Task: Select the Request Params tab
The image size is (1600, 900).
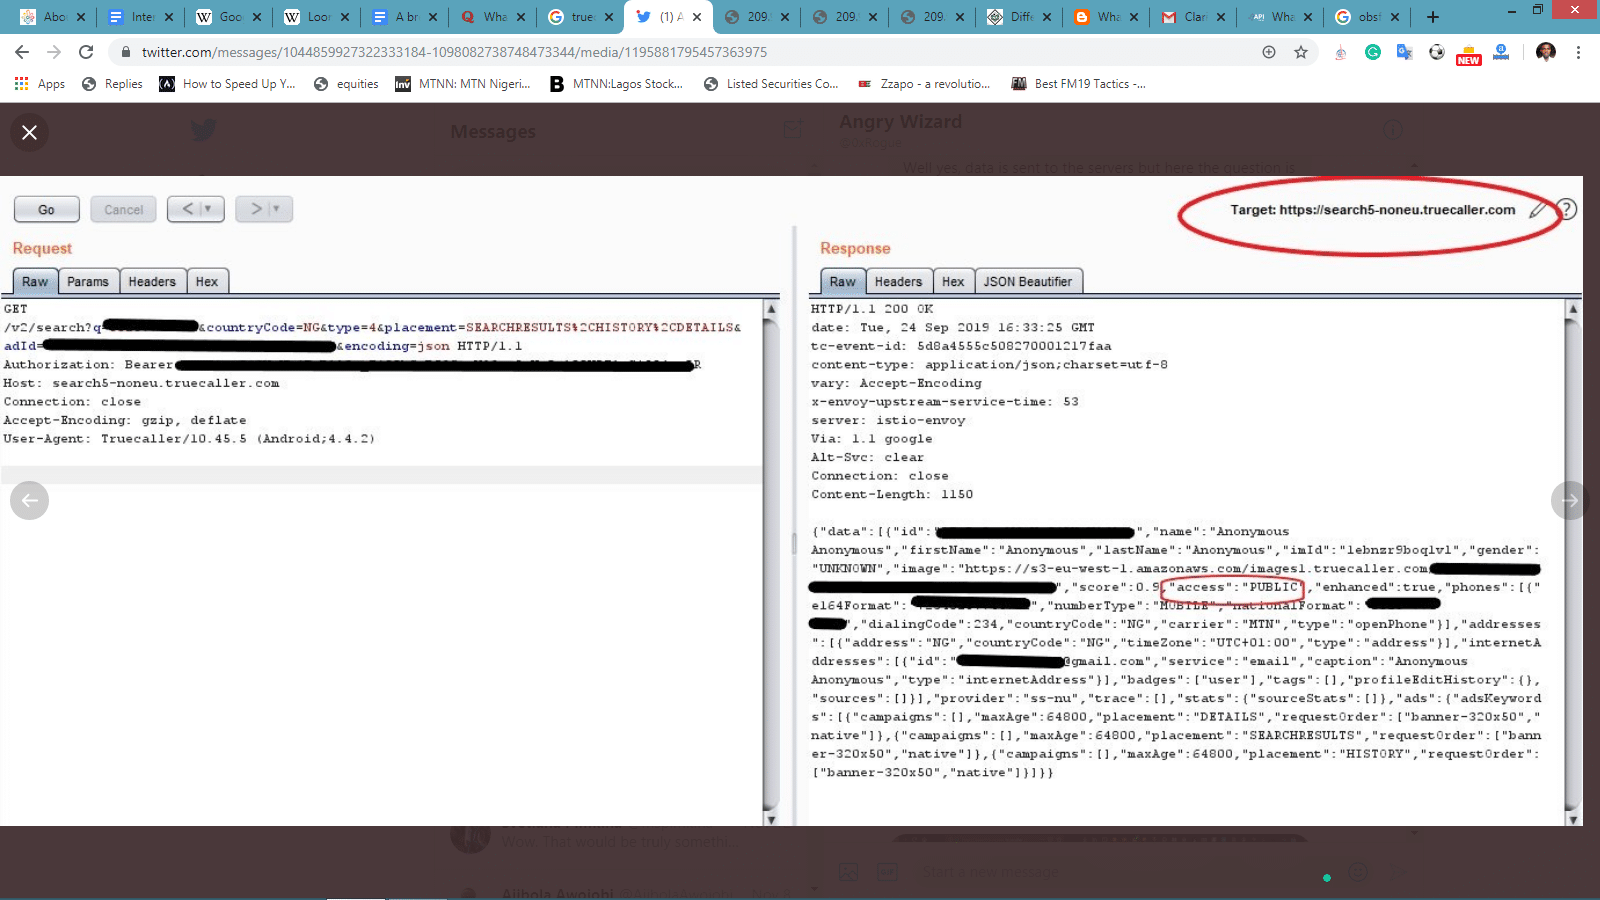Action: click(x=88, y=282)
